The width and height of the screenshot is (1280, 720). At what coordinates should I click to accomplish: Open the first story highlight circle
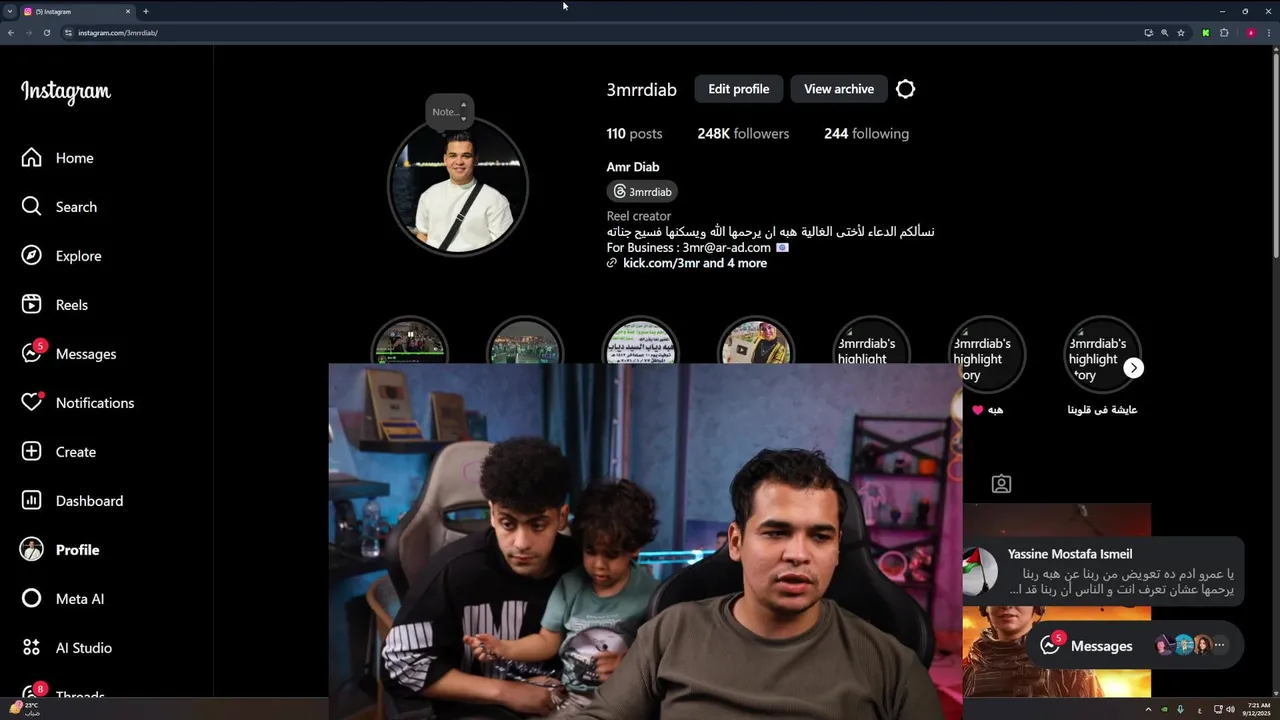[410, 342]
